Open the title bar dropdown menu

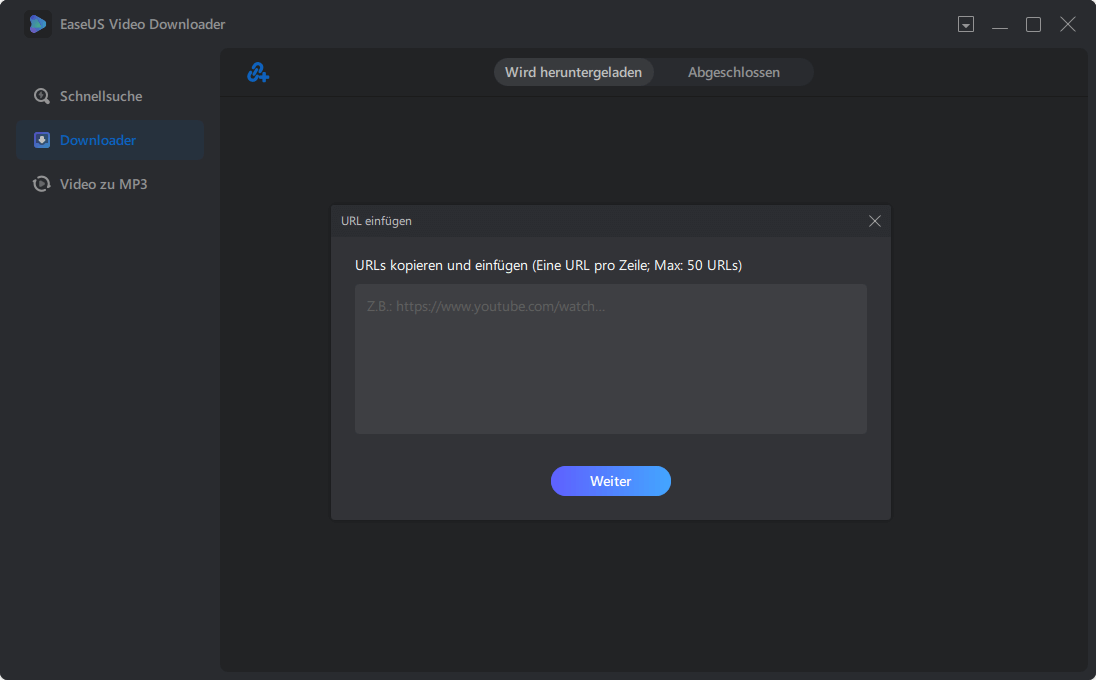(966, 24)
